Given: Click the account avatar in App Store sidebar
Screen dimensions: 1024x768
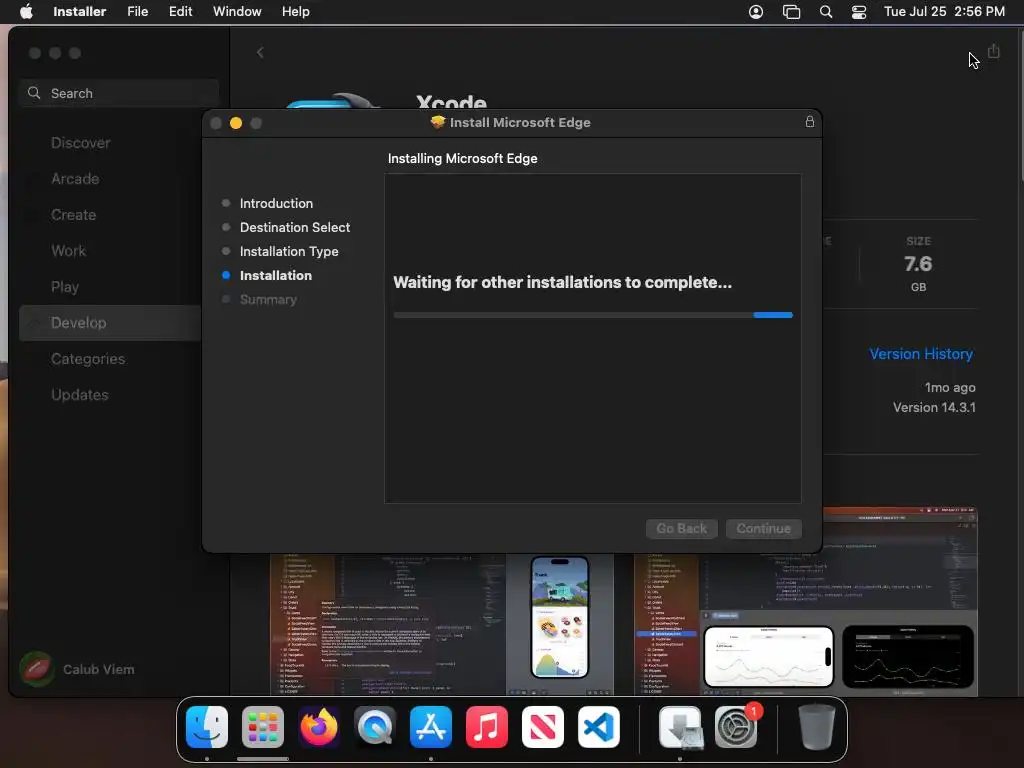Looking at the screenshot, I should tap(37, 669).
